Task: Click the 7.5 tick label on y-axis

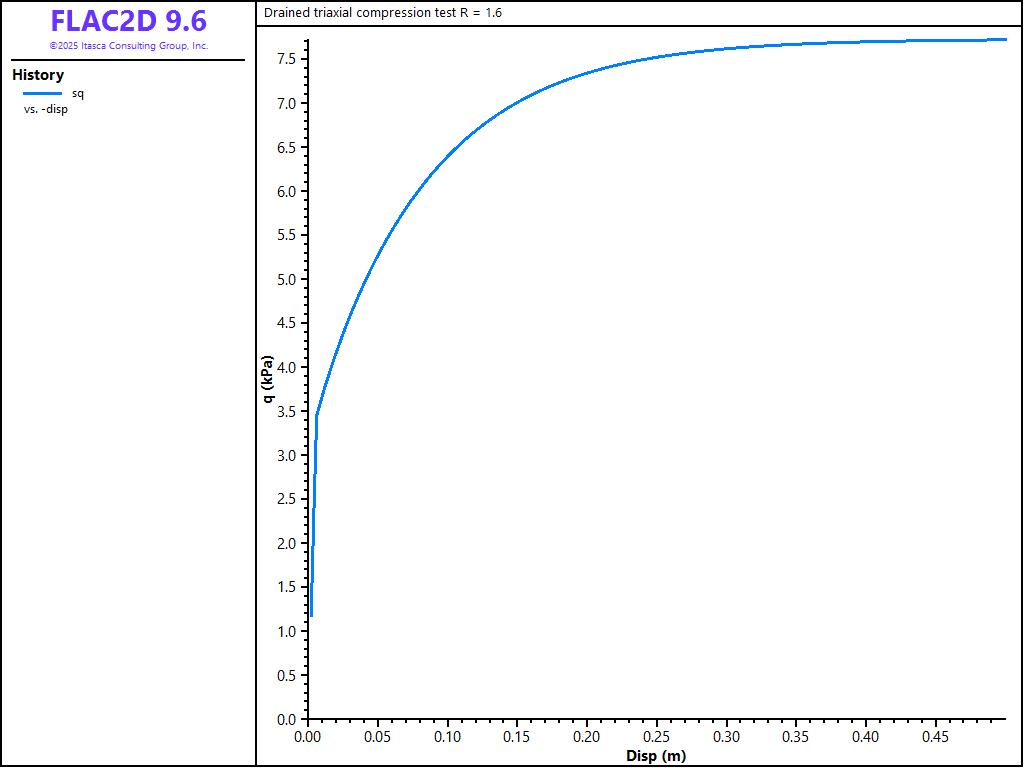Action: pyautogui.click(x=286, y=60)
